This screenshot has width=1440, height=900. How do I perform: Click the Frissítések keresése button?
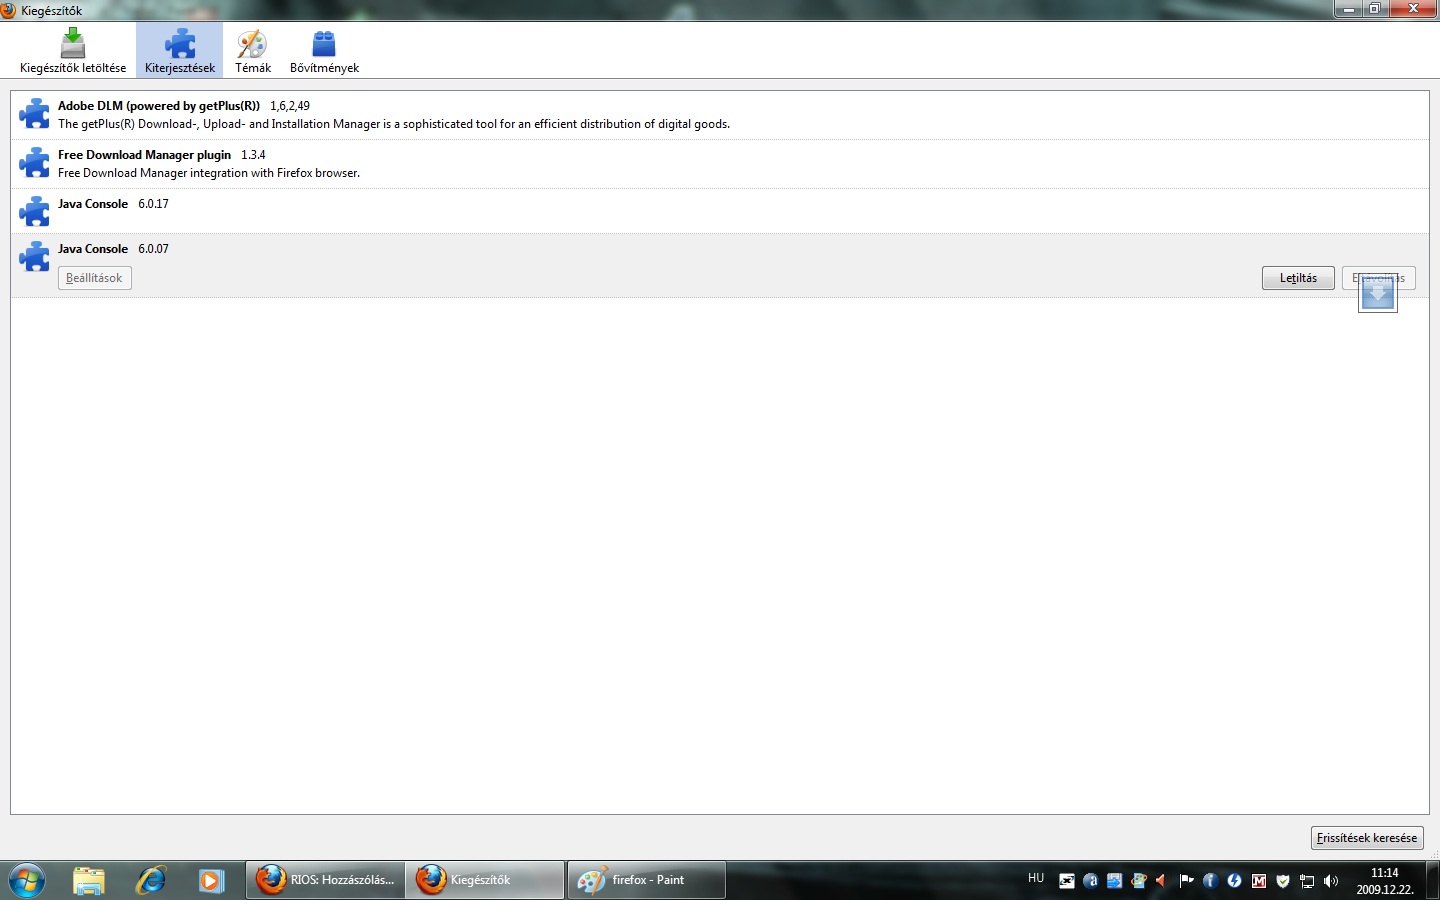1366,838
